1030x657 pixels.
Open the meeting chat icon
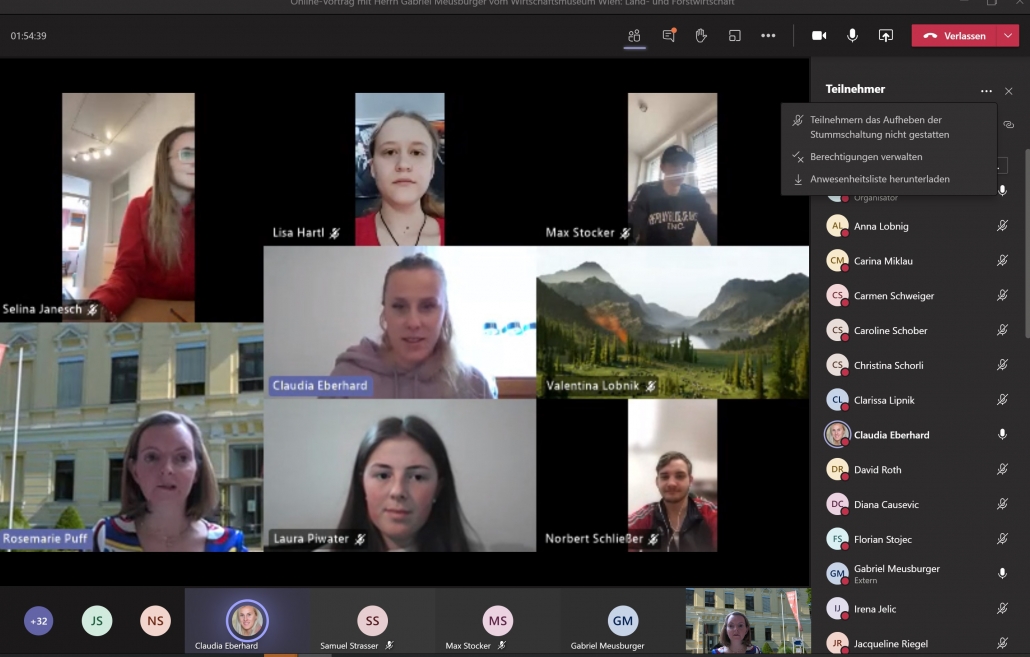pyautogui.click(x=668, y=36)
